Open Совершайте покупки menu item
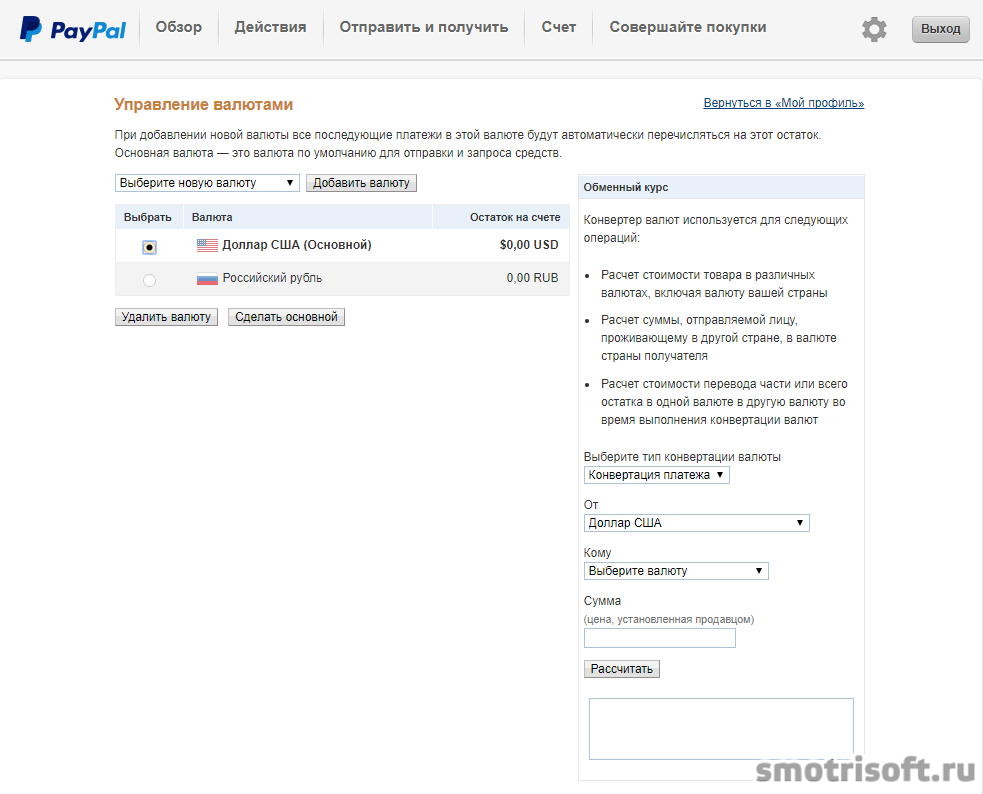This screenshot has width=983, height=794. coord(688,28)
